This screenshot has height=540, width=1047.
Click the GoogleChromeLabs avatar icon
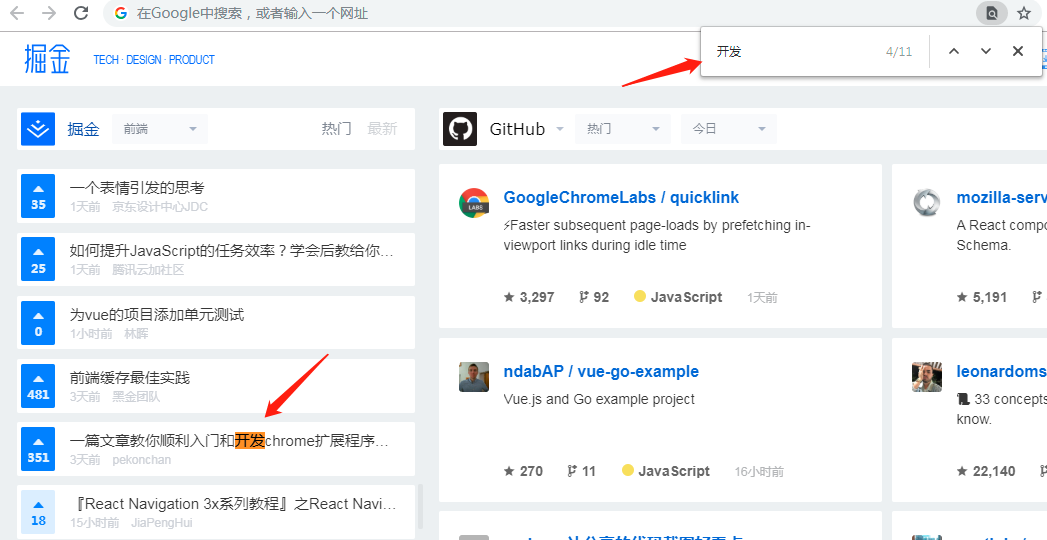pyautogui.click(x=474, y=203)
